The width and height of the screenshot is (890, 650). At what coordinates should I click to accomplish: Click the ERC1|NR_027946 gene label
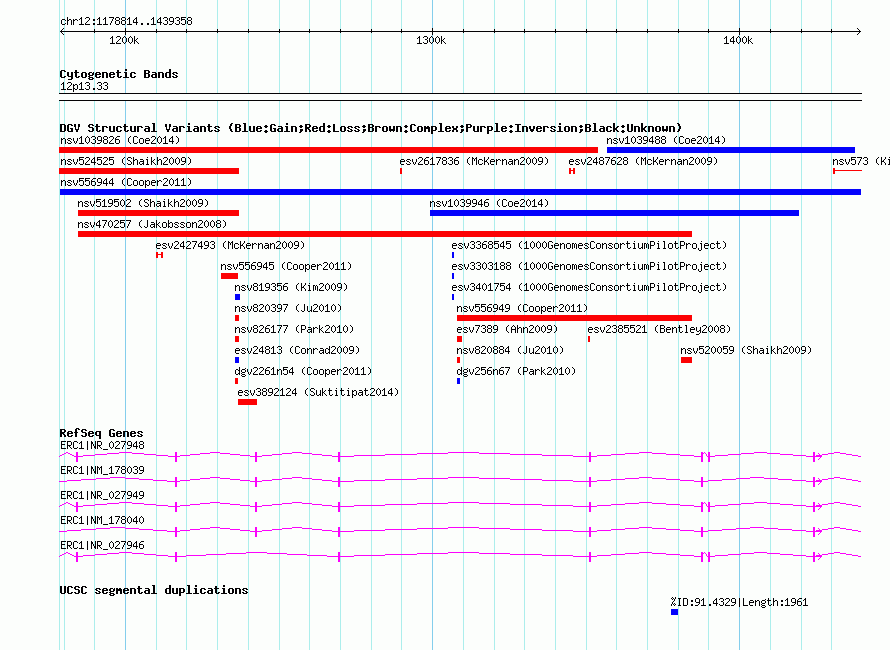102,546
